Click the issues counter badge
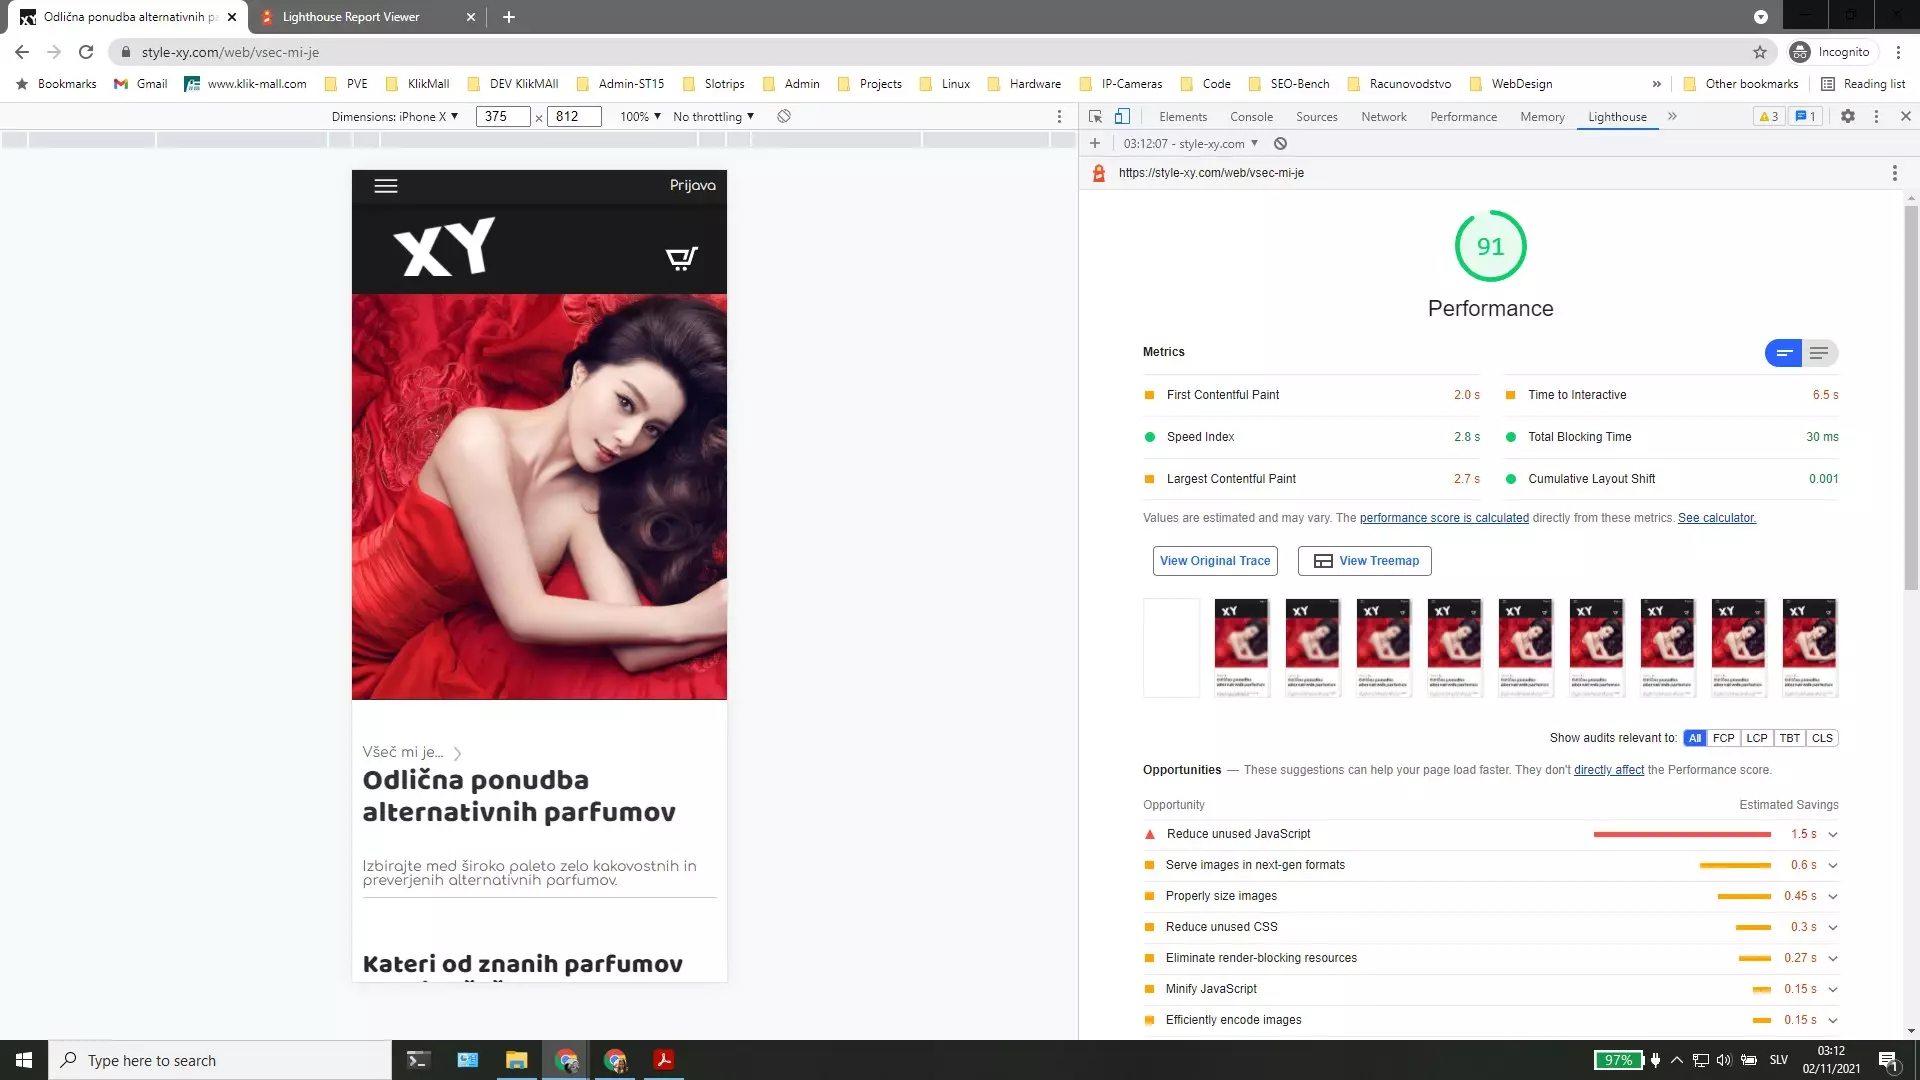 1804,117
